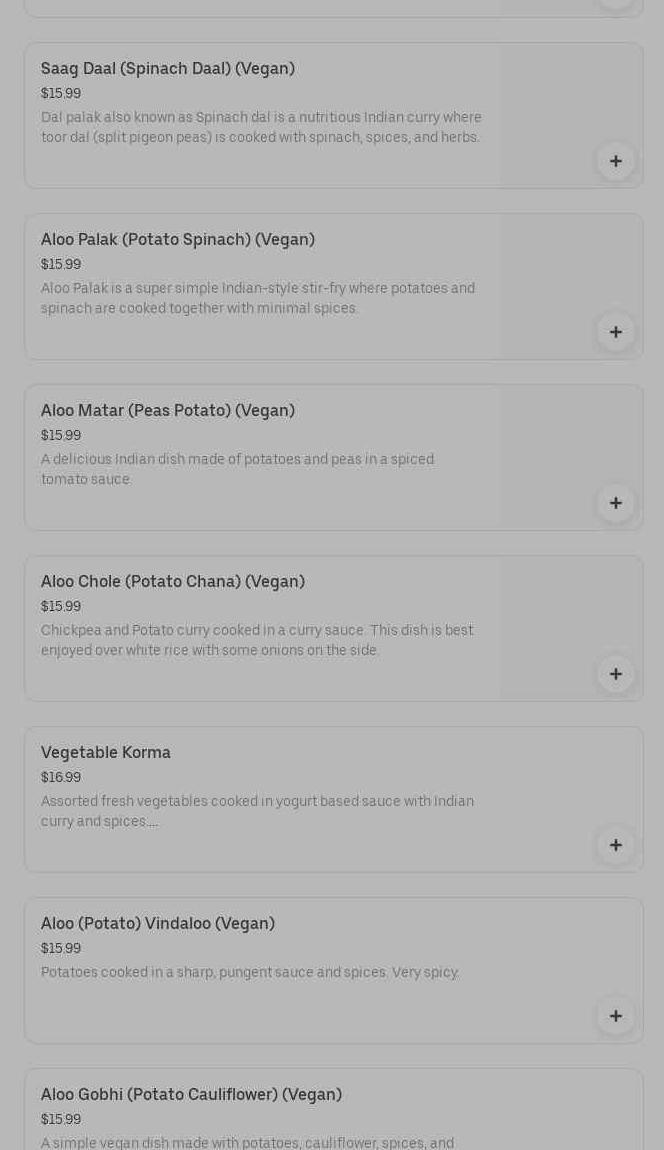The height and width of the screenshot is (1150, 664).
Task: Click the Vegetable Korma description text
Action: 257,811
